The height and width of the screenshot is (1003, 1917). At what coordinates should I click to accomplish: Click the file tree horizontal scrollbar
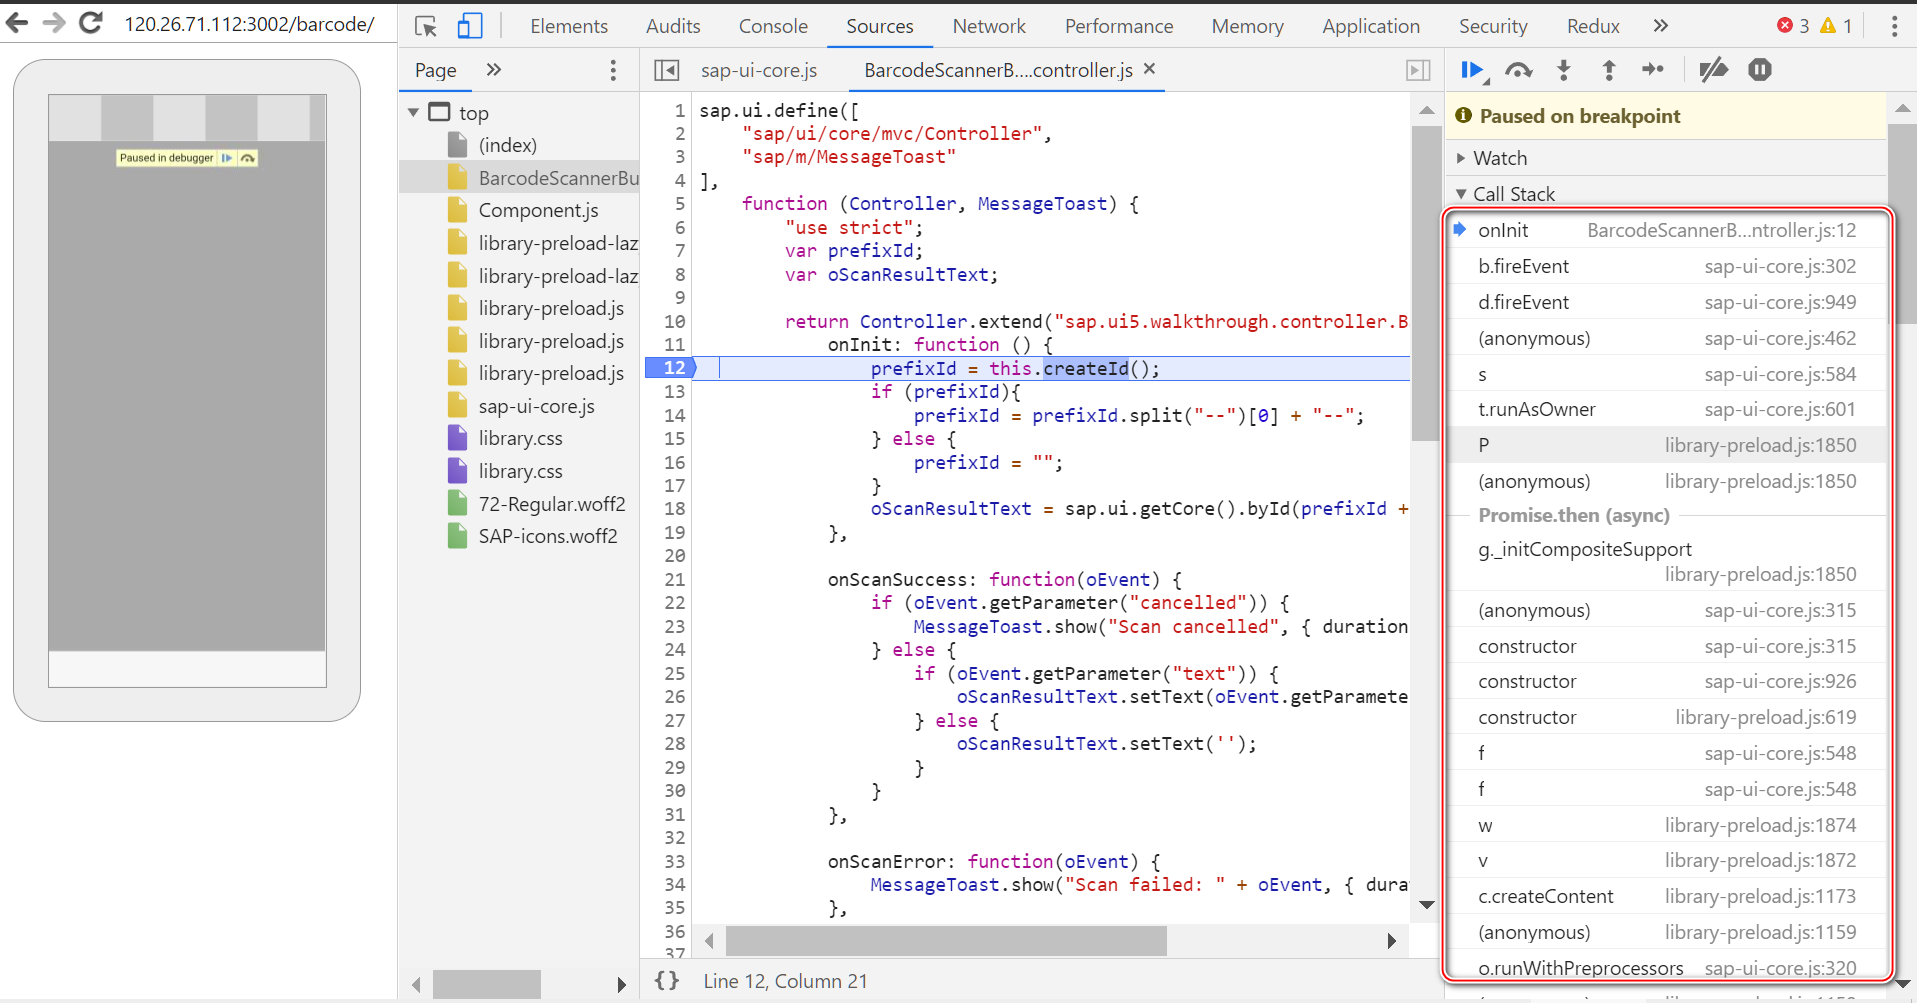[487, 984]
